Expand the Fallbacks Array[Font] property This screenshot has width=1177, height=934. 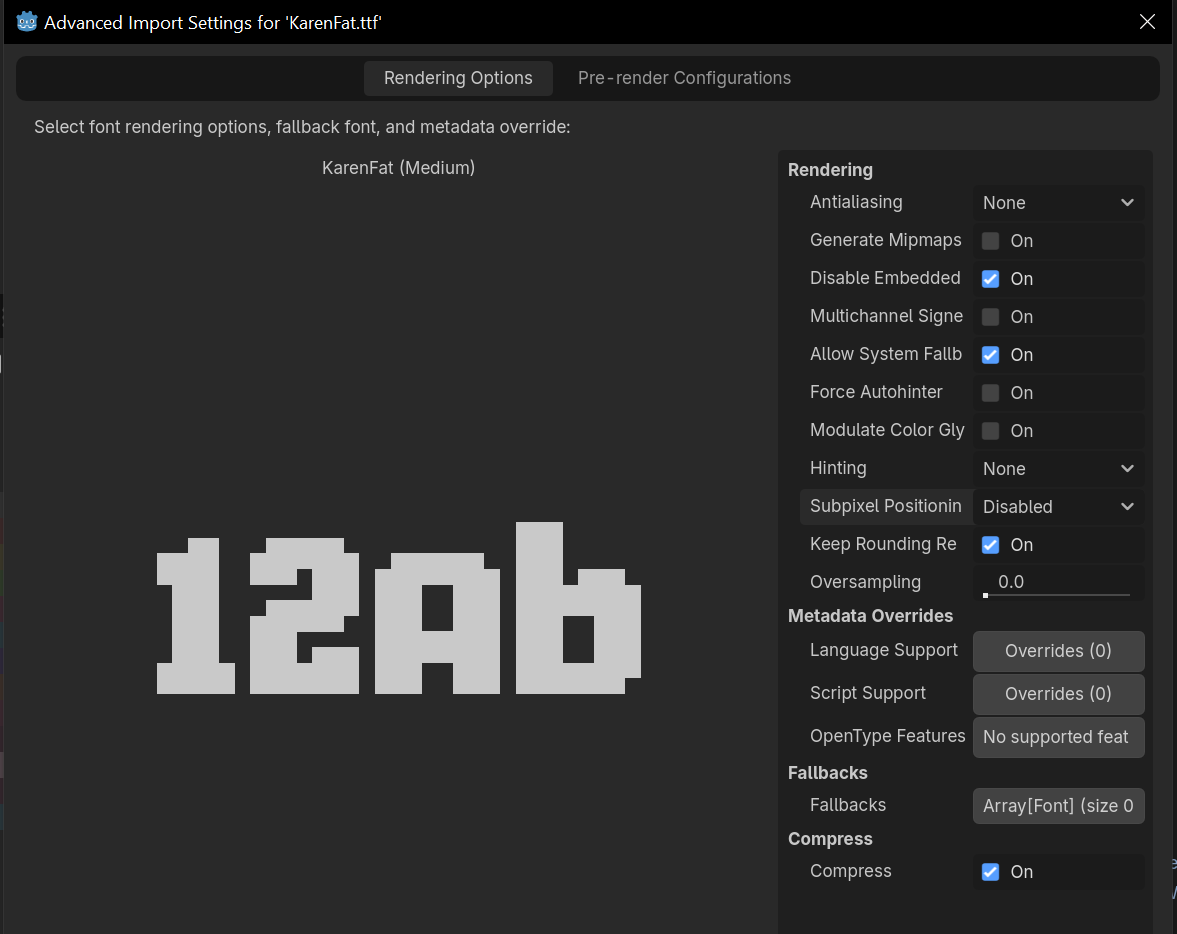pos(1058,806)
